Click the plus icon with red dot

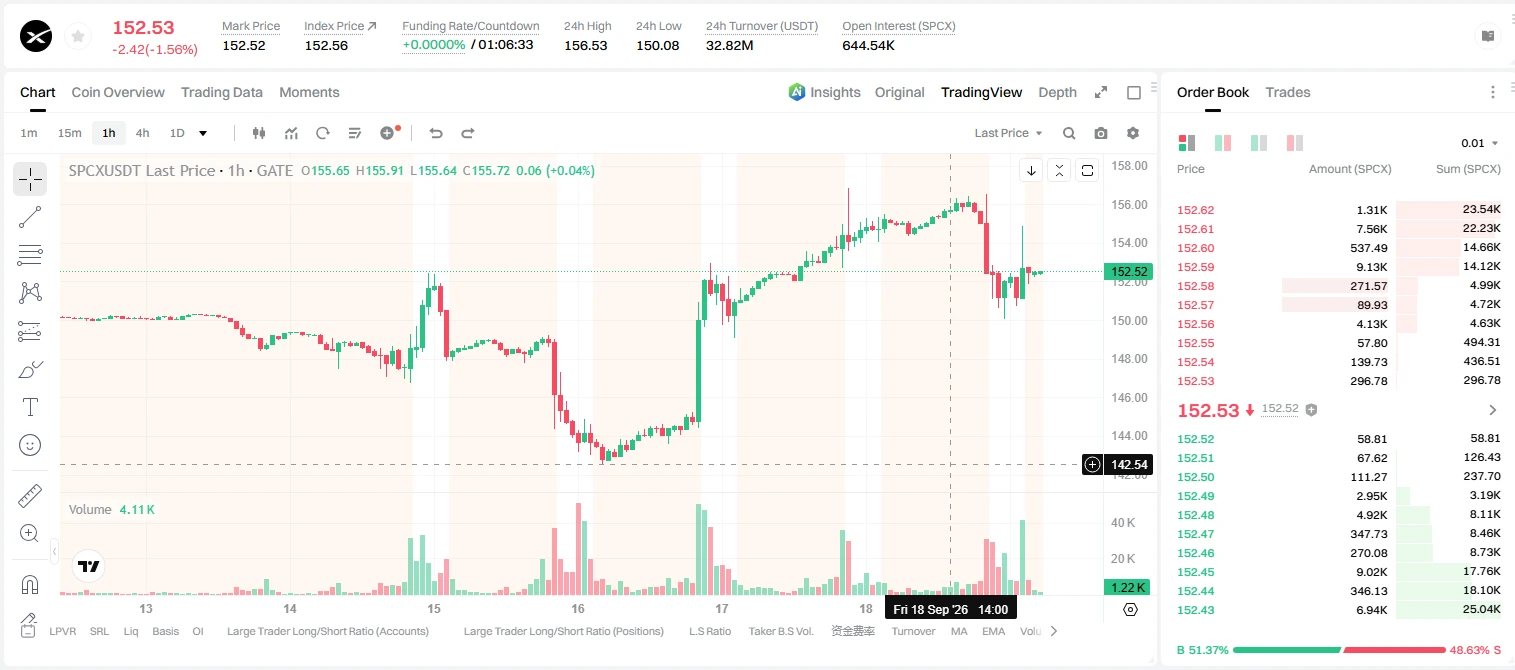click(389, 133)
